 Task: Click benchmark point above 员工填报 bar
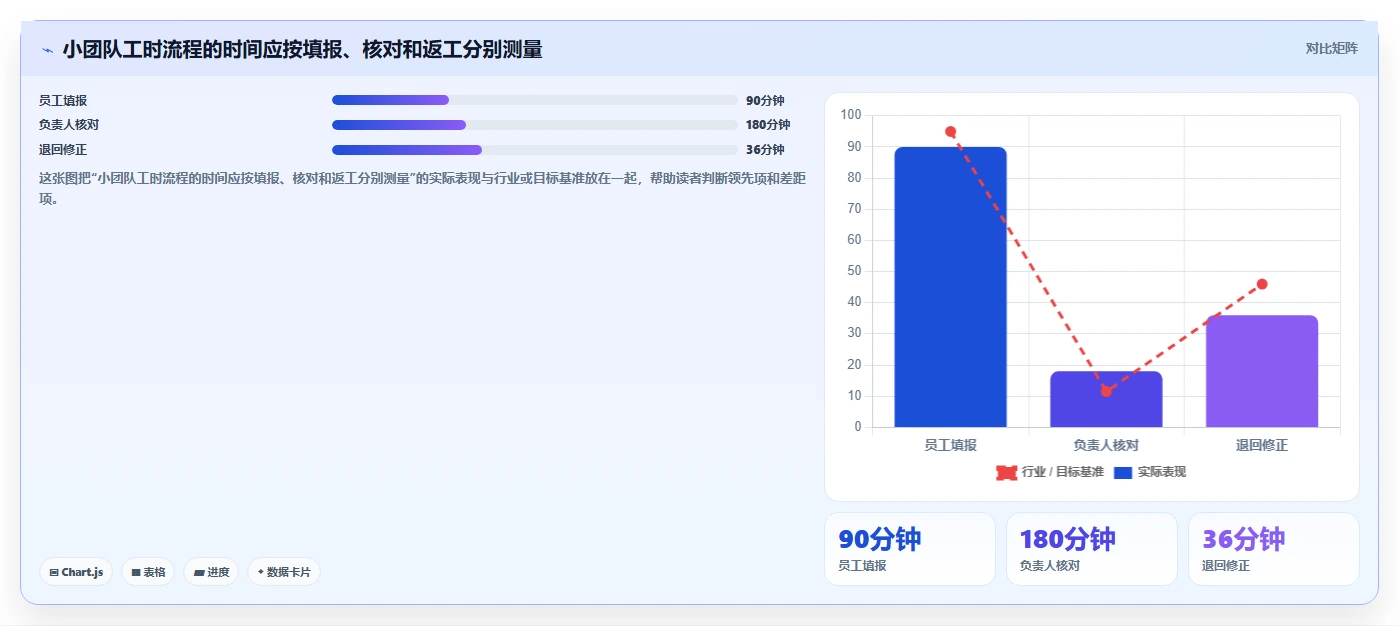pos(950,131)
